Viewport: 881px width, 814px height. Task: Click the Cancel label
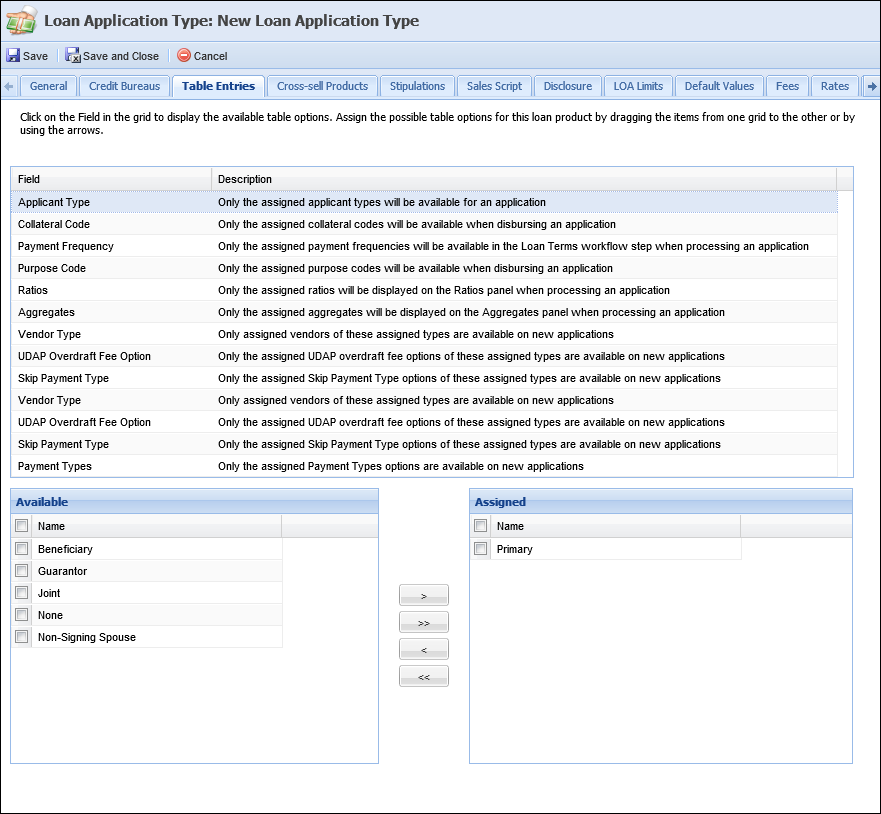[210, 56]
